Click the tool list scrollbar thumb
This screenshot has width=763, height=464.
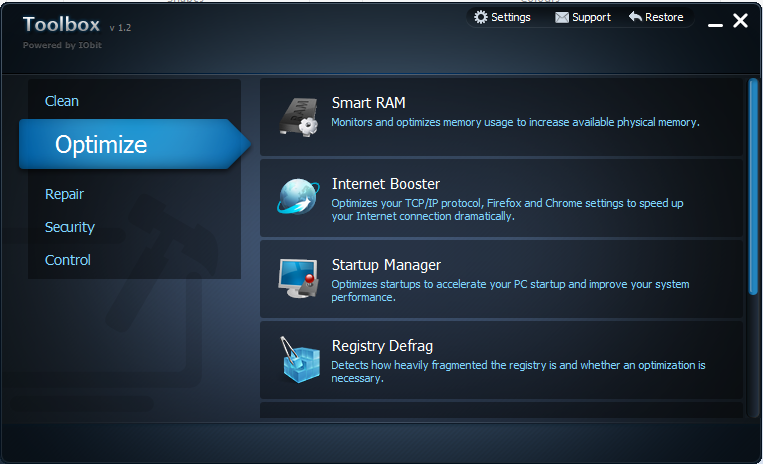[x=753, y=186]
